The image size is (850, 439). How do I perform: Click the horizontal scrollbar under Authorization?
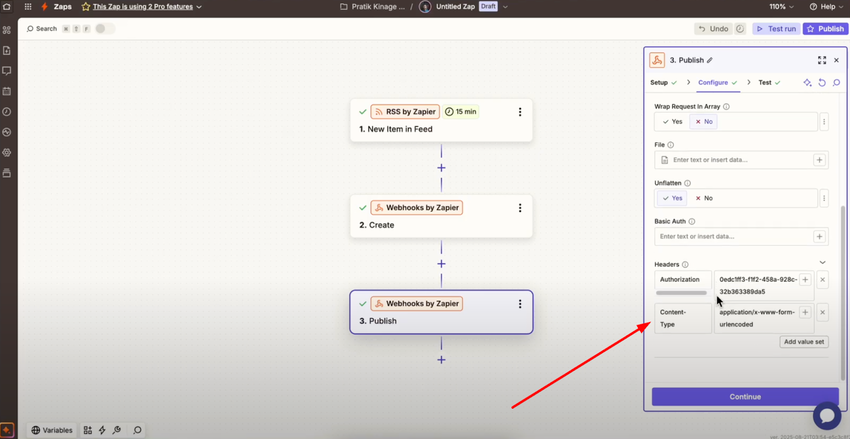681,293
